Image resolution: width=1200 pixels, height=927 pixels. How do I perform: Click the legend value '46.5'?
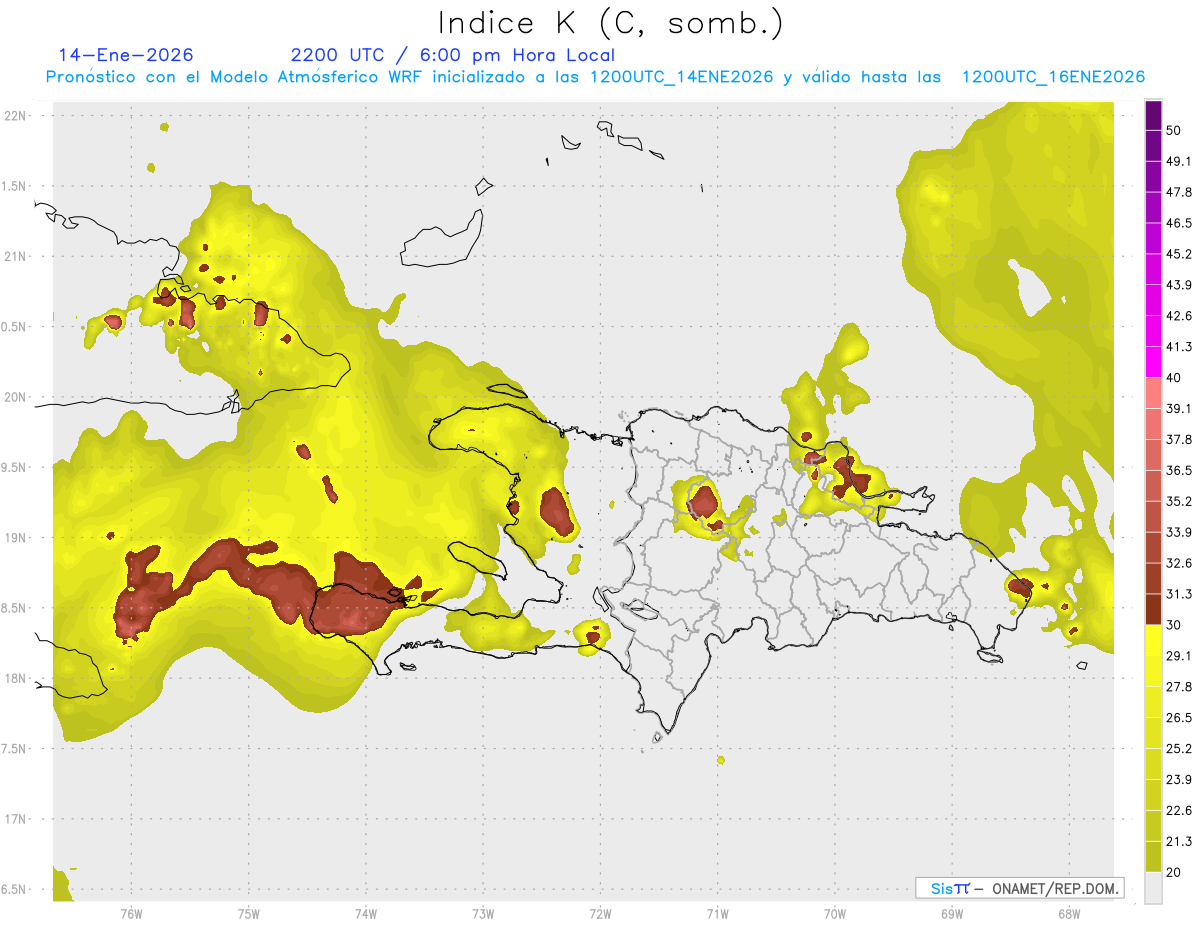click(x=1179, y=223)
